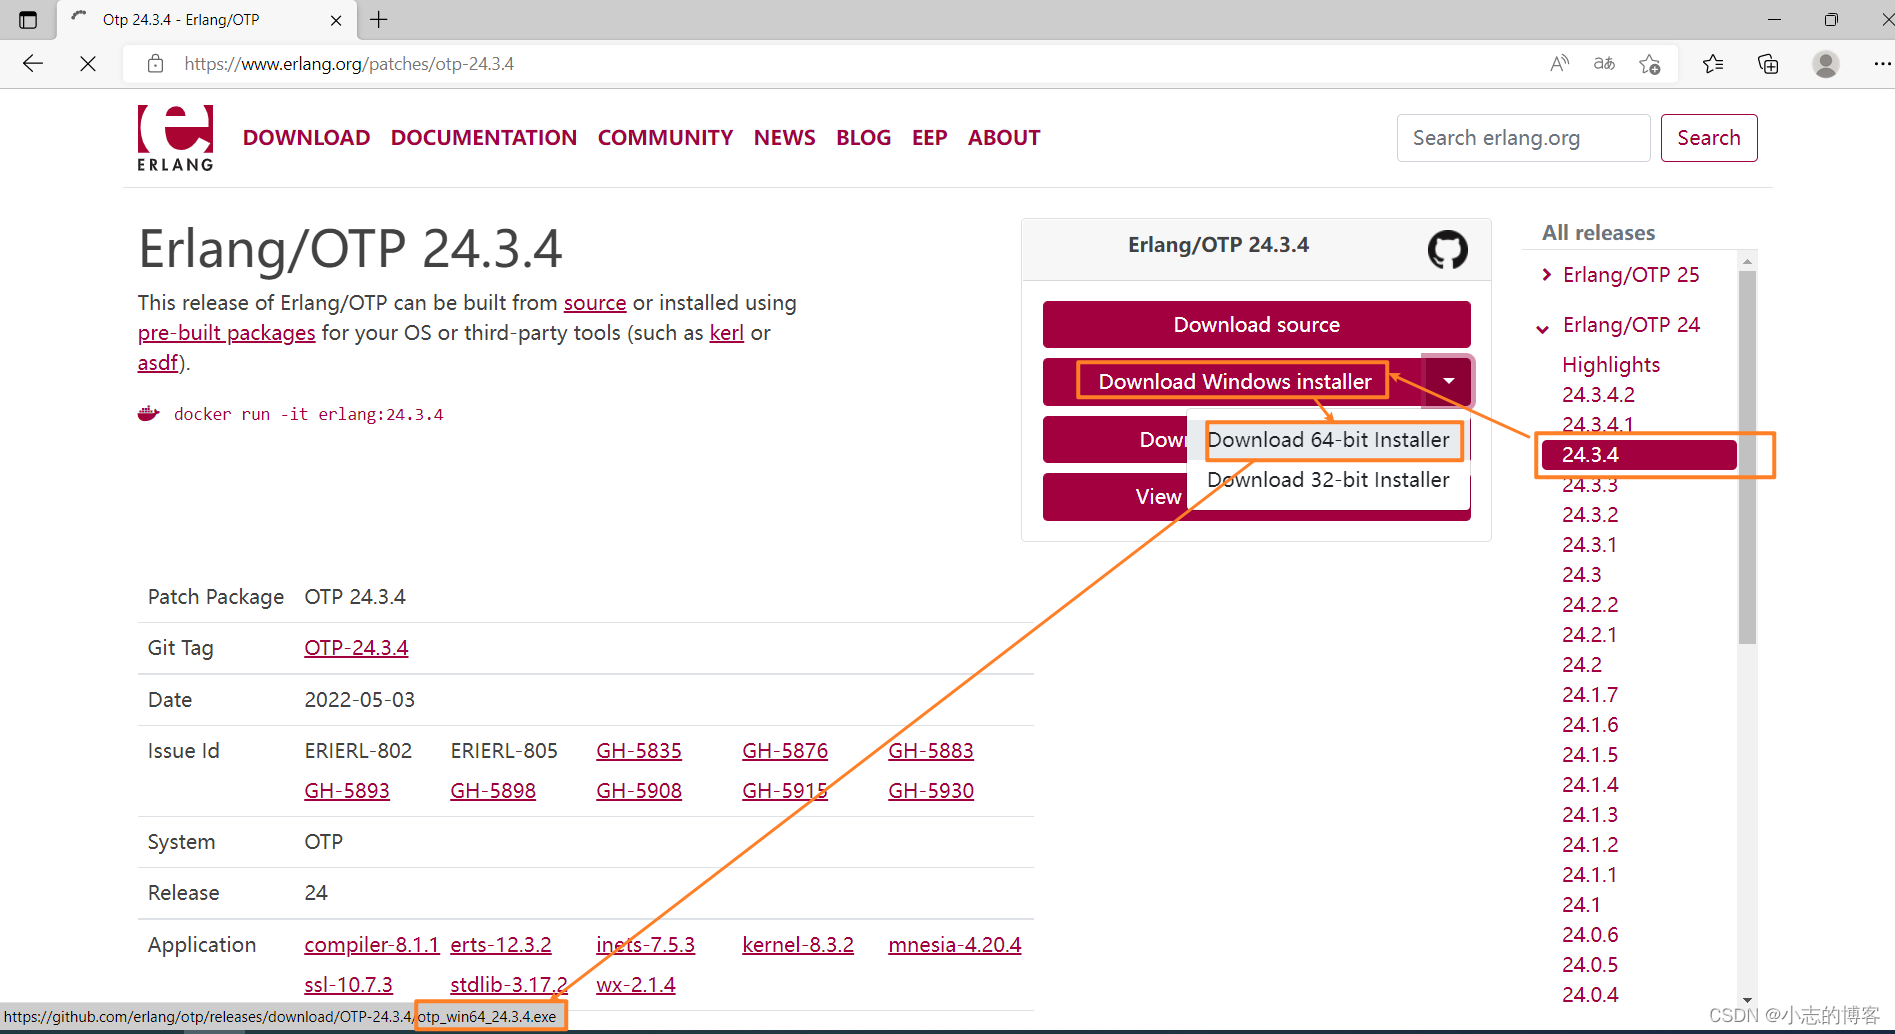Open erts-12.3.2 application link
Image resolution: width=1895 pixels, height=1034 pixels.
[x=501, y=945]
